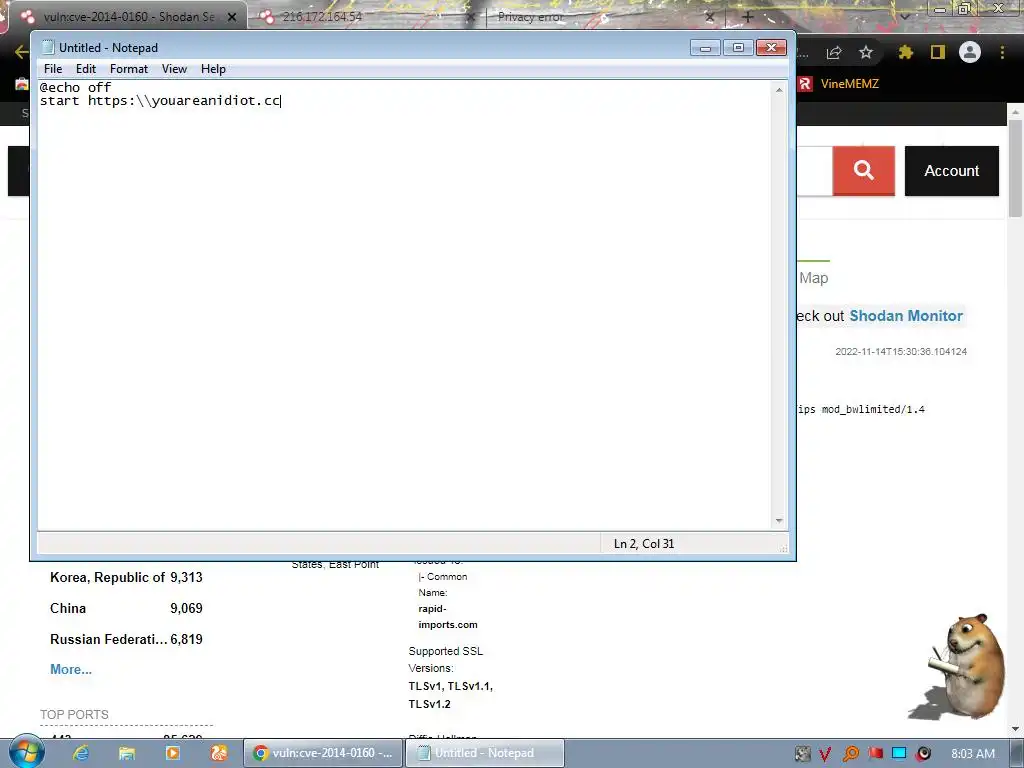Open the orange UC Browser taskbar icon
Viewport: 1024px width, 768px height.
[x=219, y=753]
